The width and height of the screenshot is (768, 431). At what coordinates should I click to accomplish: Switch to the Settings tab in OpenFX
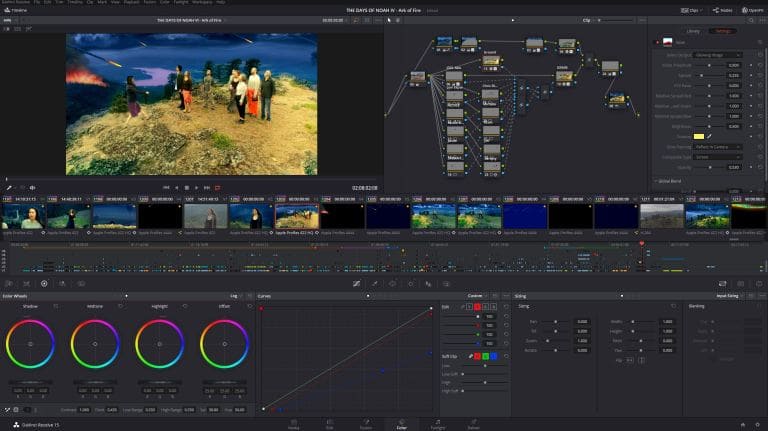[x=723, y=31]
